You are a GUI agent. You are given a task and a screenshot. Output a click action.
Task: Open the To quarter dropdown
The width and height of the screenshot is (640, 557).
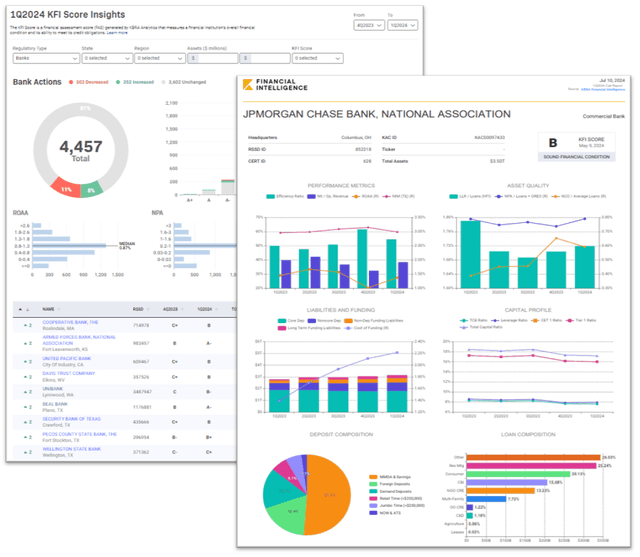[x=402, y=25]
